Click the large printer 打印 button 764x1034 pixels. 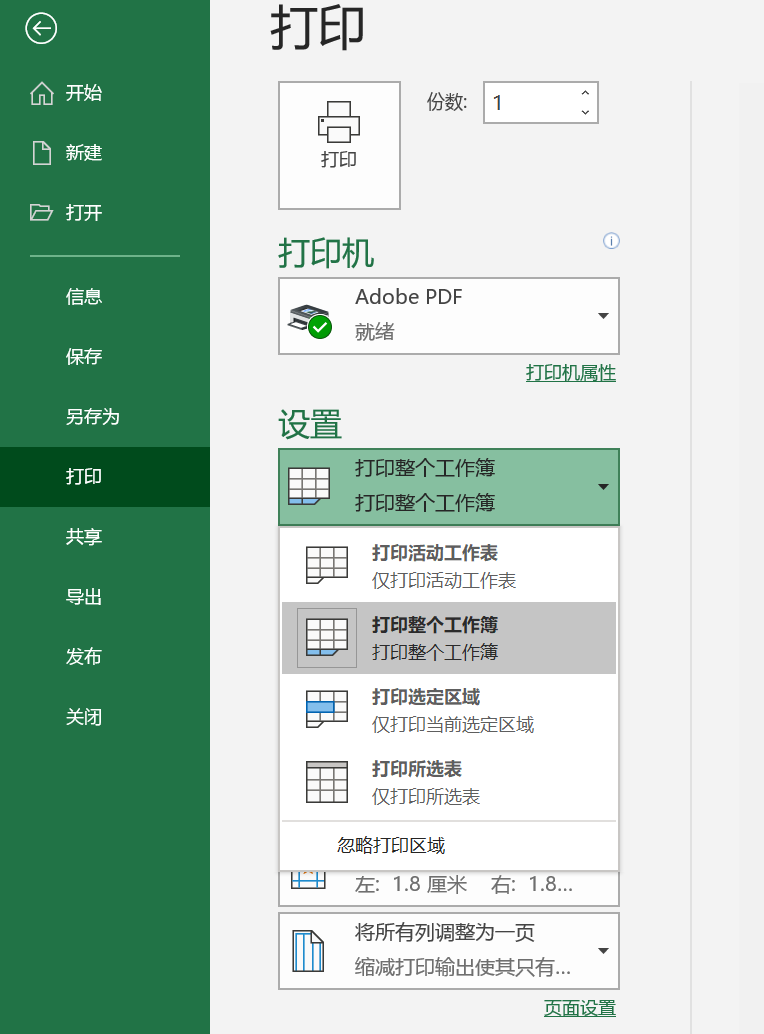339,145
